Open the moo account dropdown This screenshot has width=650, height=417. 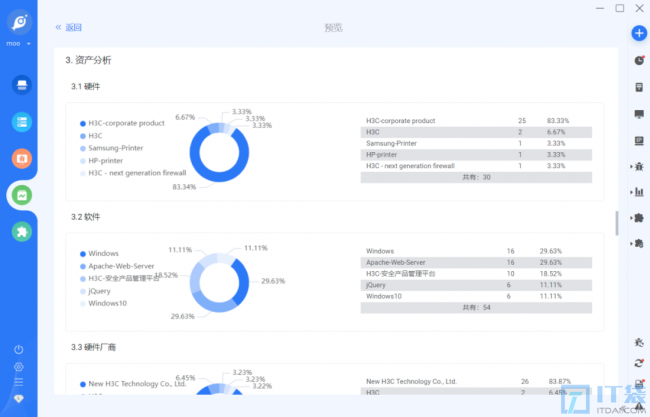(19, 44)
